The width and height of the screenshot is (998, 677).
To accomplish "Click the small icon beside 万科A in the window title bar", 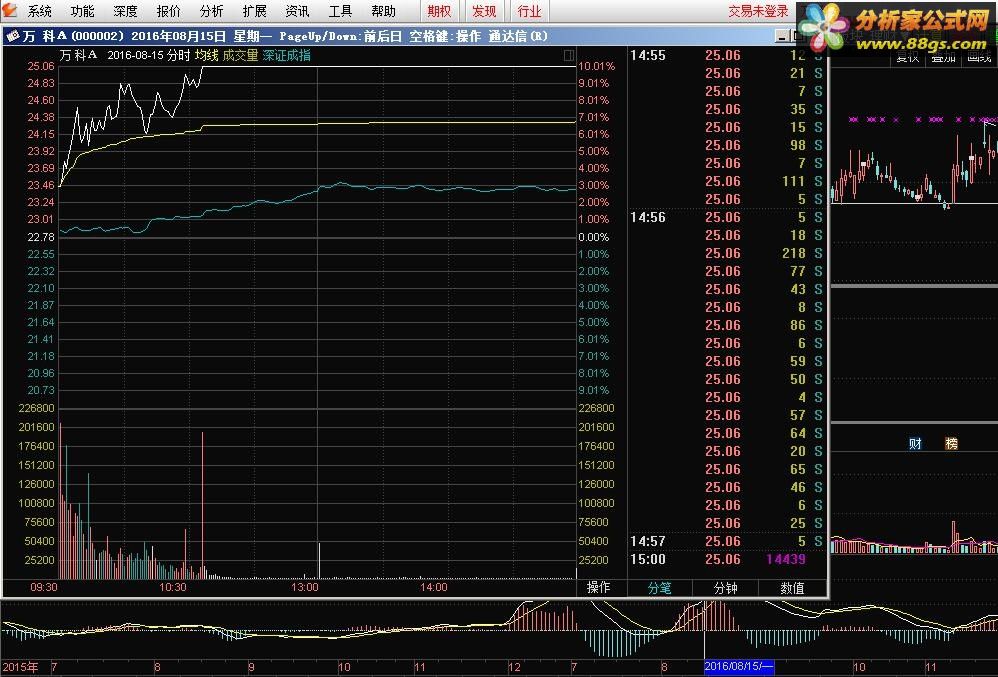I will click(x=12, y=36).
